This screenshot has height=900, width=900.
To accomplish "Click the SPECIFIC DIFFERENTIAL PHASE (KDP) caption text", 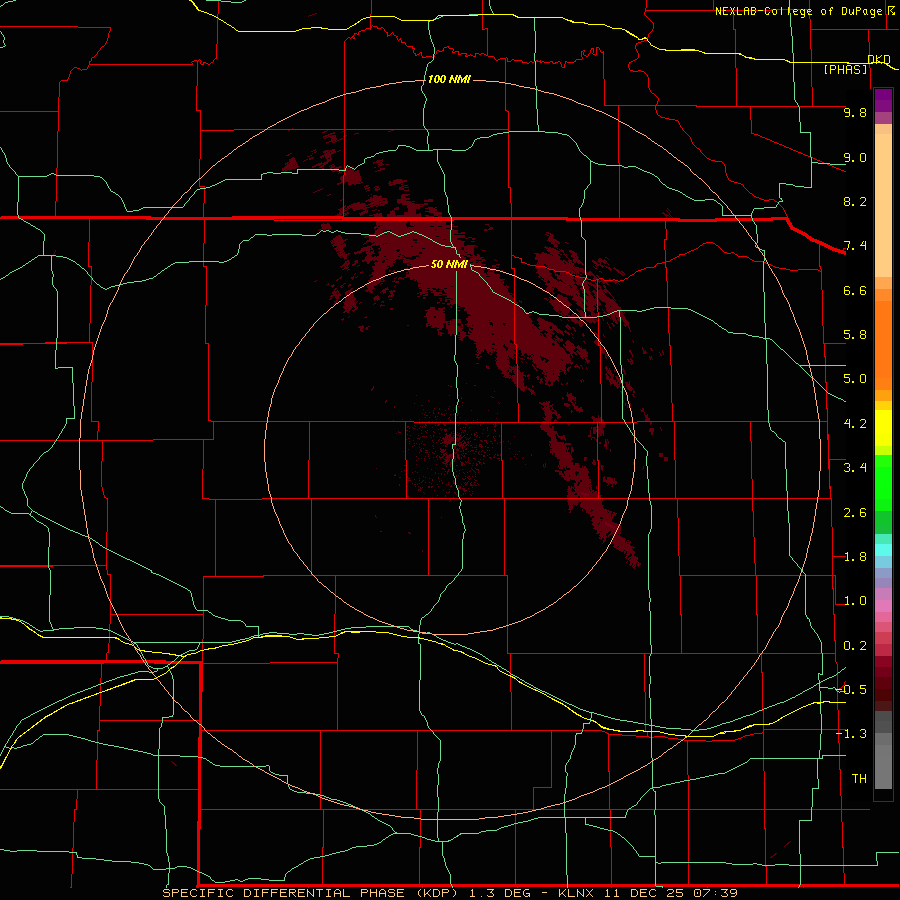I will coord(311,893).
